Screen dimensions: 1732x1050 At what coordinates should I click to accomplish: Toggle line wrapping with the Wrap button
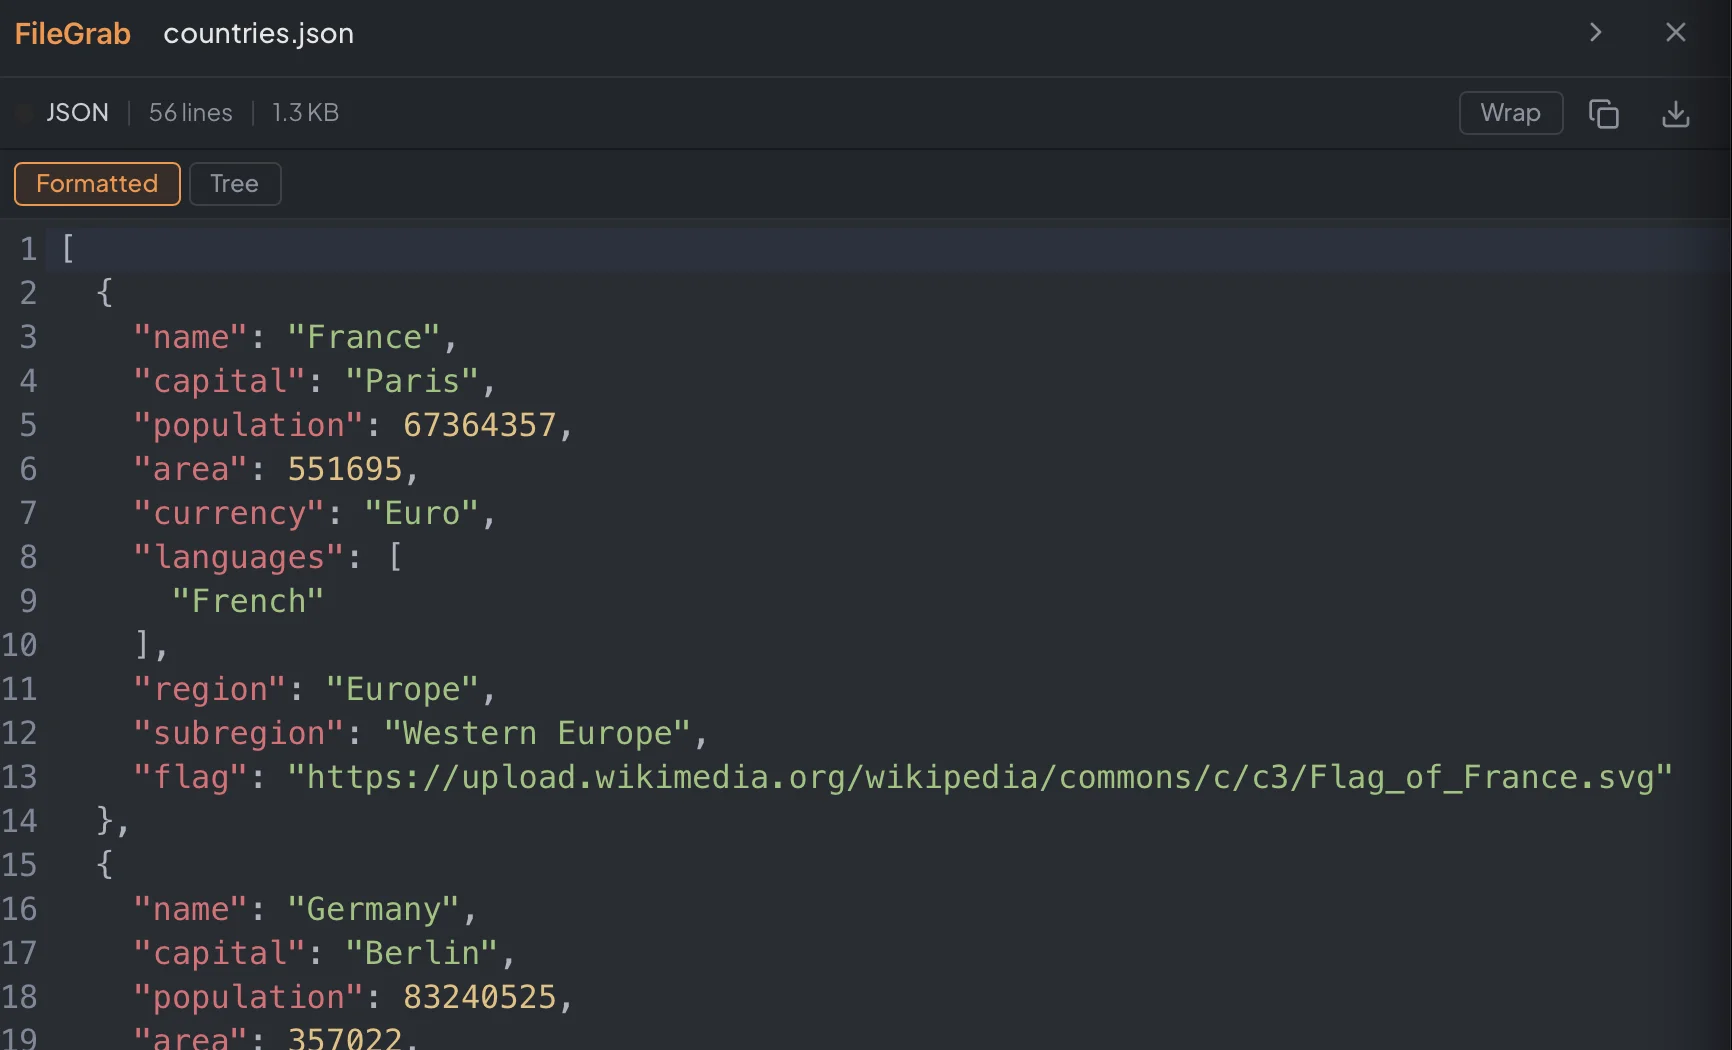[x=1510, y=113]
